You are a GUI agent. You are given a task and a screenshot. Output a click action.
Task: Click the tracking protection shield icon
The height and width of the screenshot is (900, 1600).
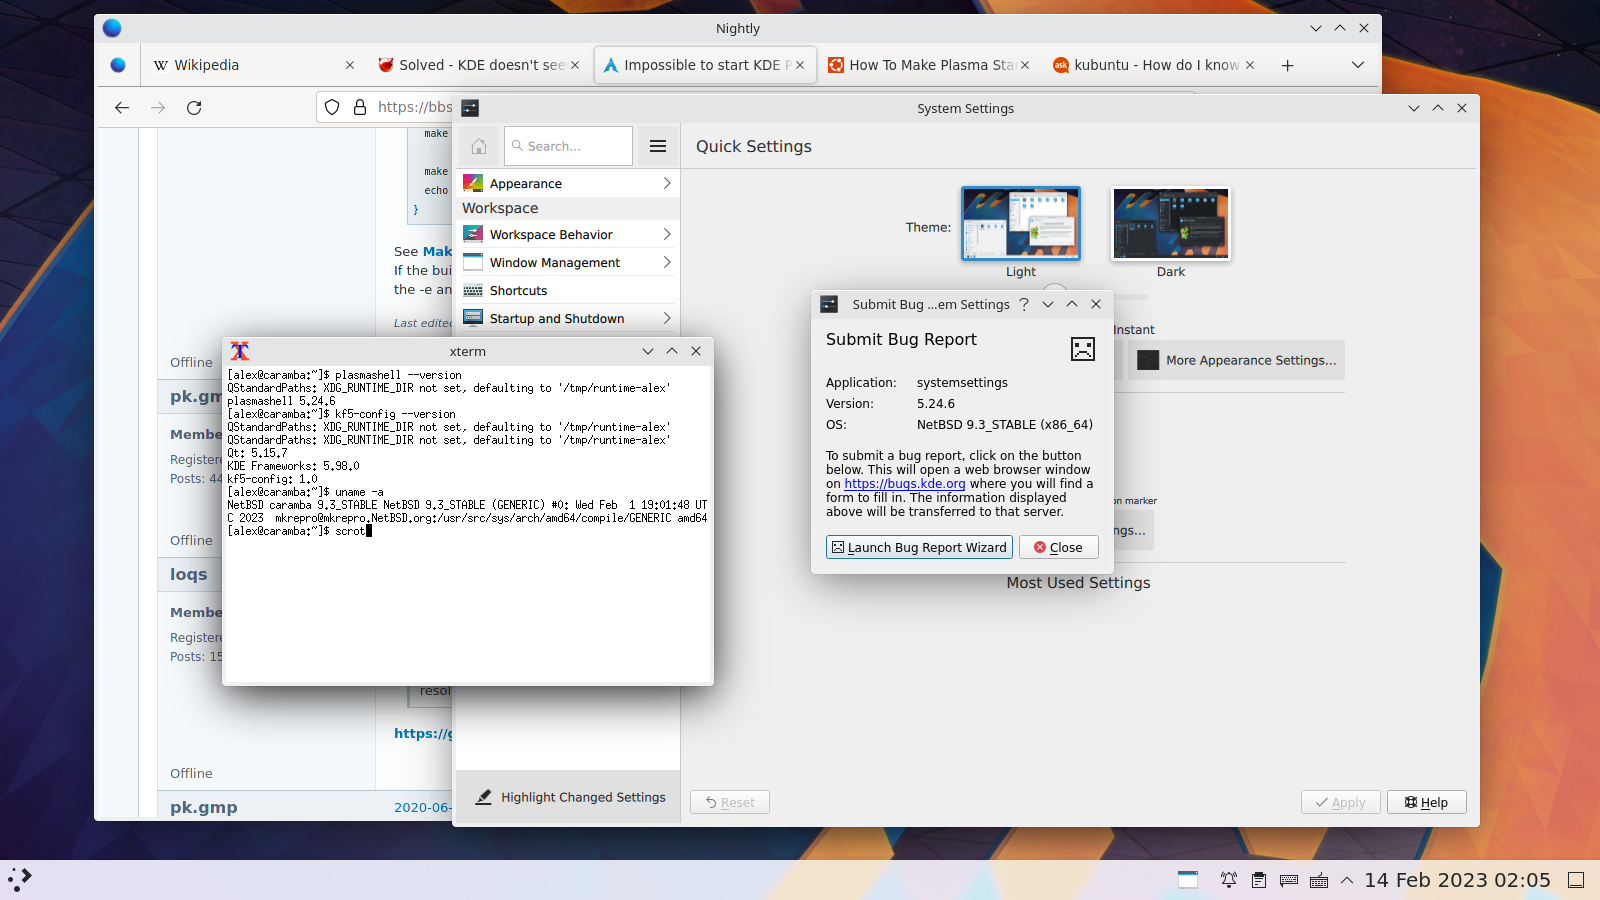(x=332, y=107)
